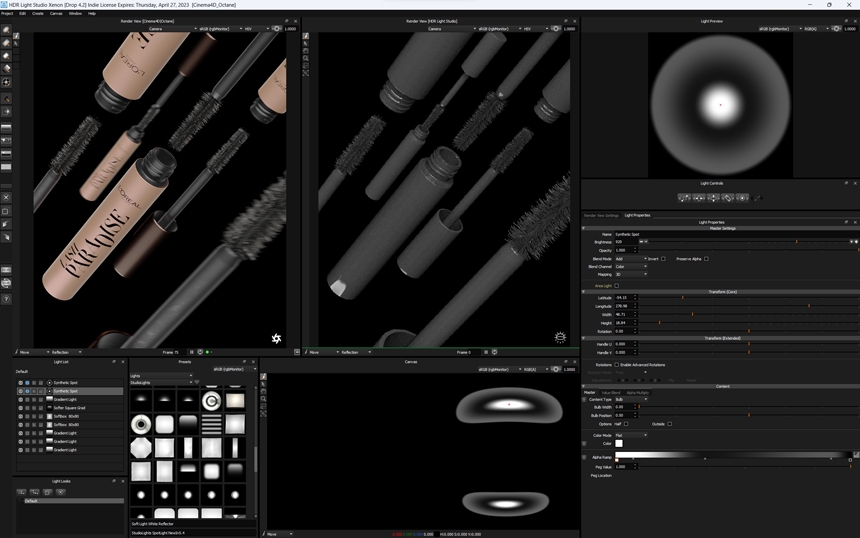Click the first Light Controls icon

coord(684,198)
